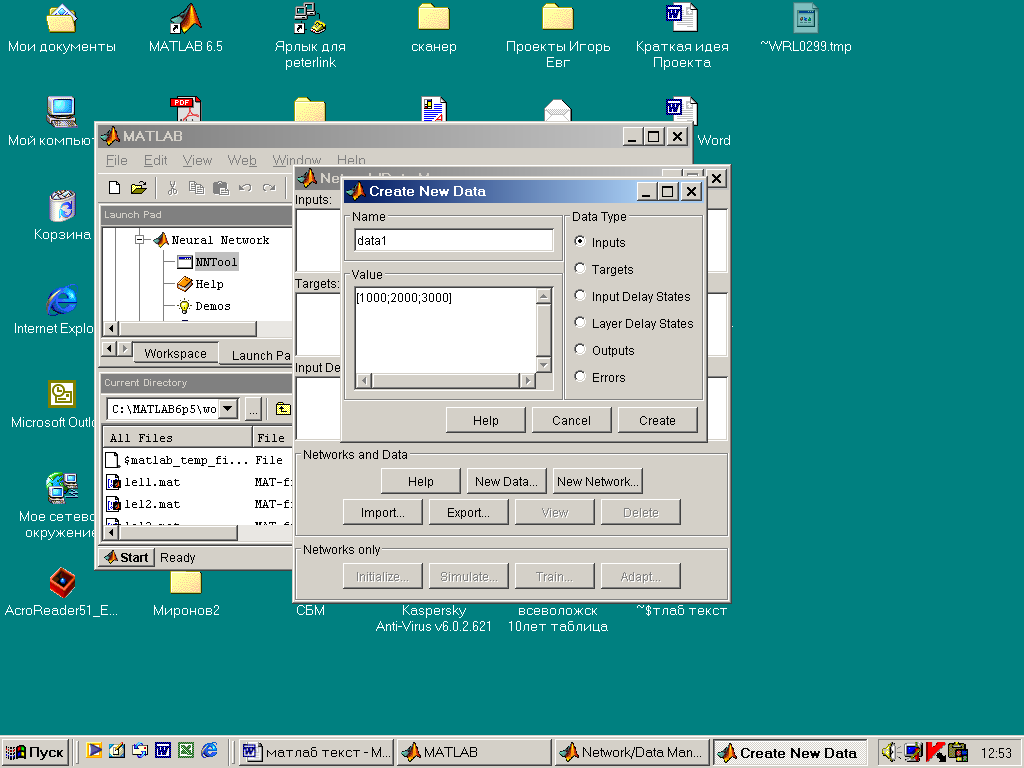Switch to Network/Data Manager taskbar button
1024x768 pixels.
coord(632,752)
